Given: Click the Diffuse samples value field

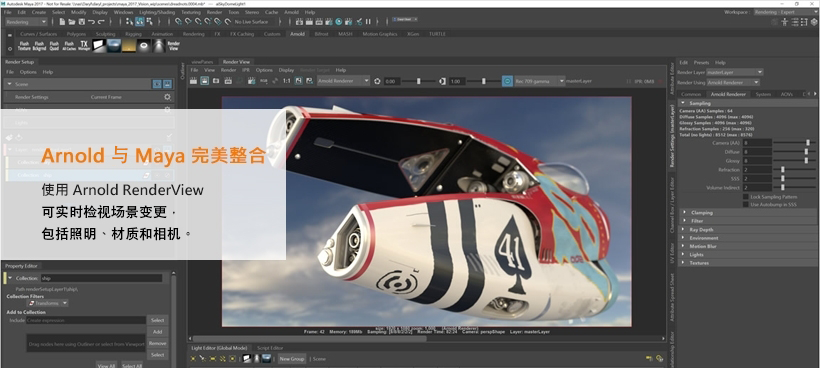Looking at the screenshot, I should pos(757,152).
